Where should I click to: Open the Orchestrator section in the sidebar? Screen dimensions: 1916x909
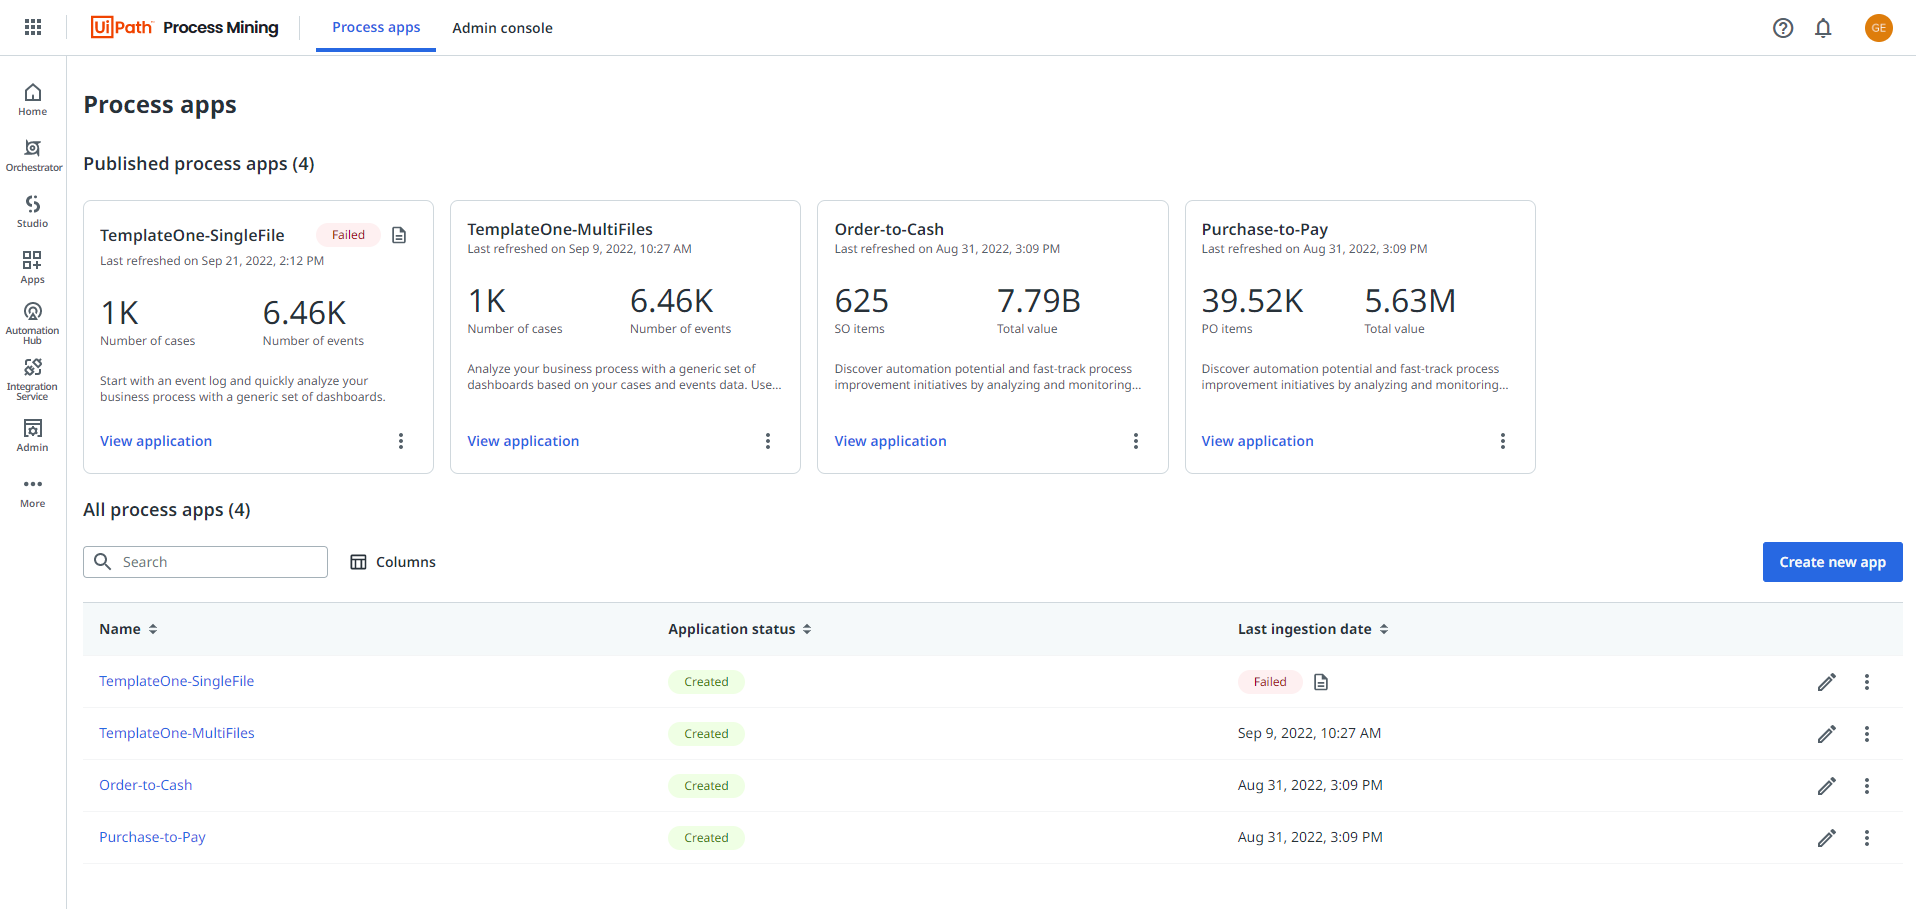point(32,152)
